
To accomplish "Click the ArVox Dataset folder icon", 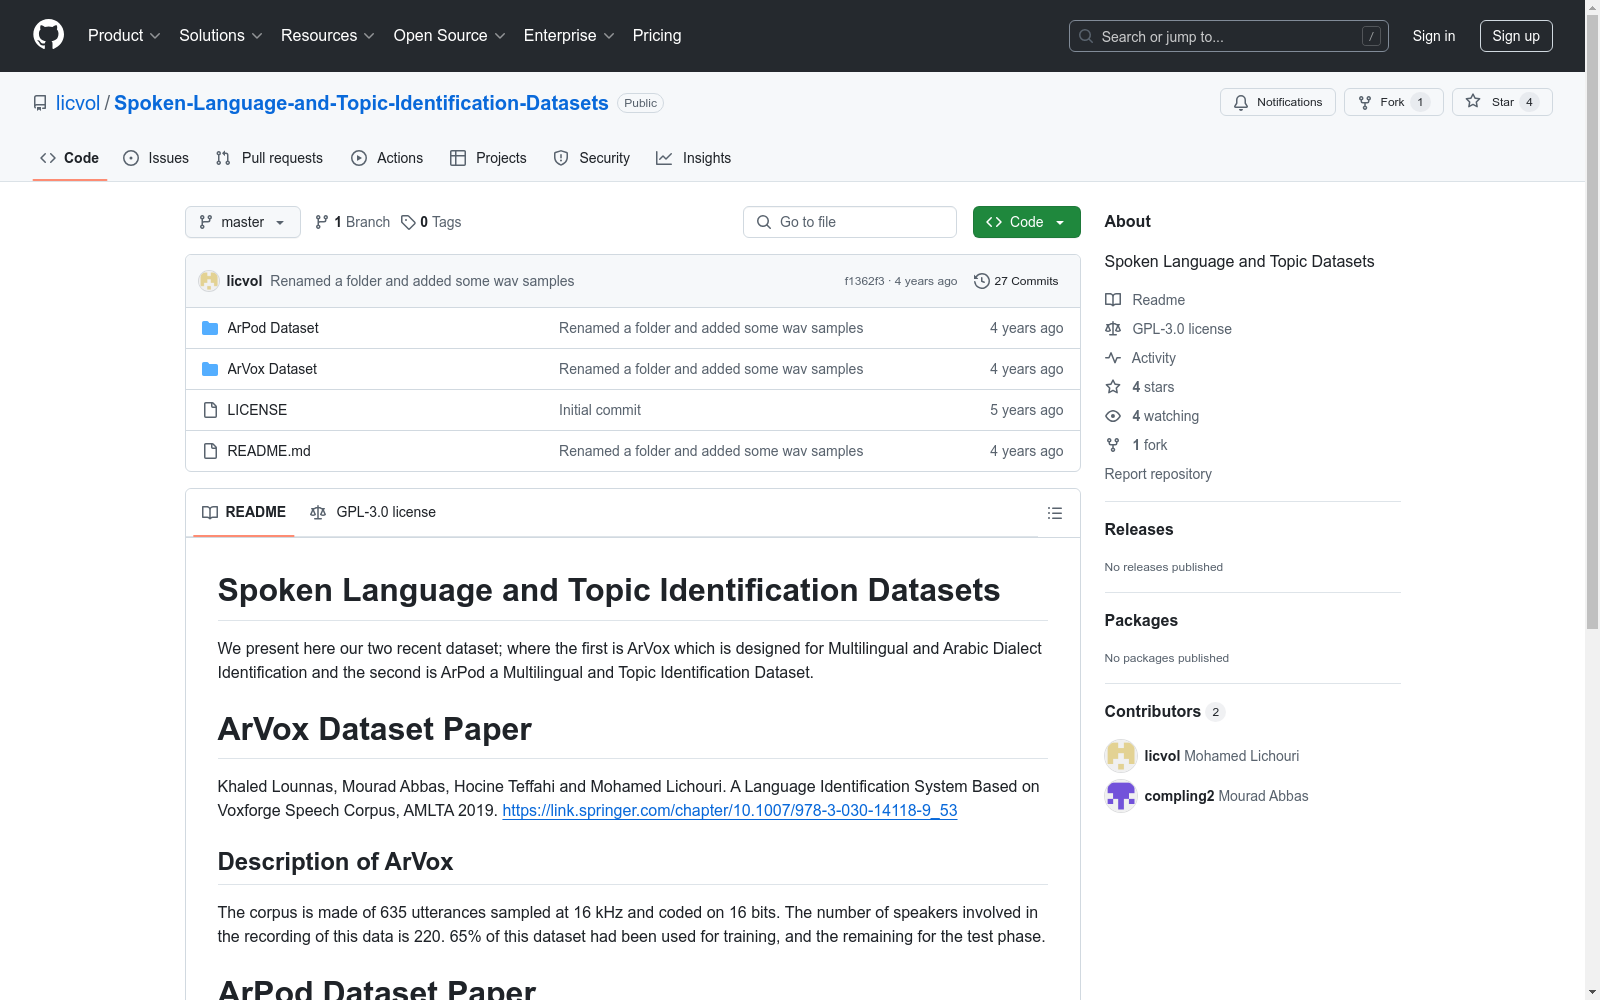I will 210,369.
